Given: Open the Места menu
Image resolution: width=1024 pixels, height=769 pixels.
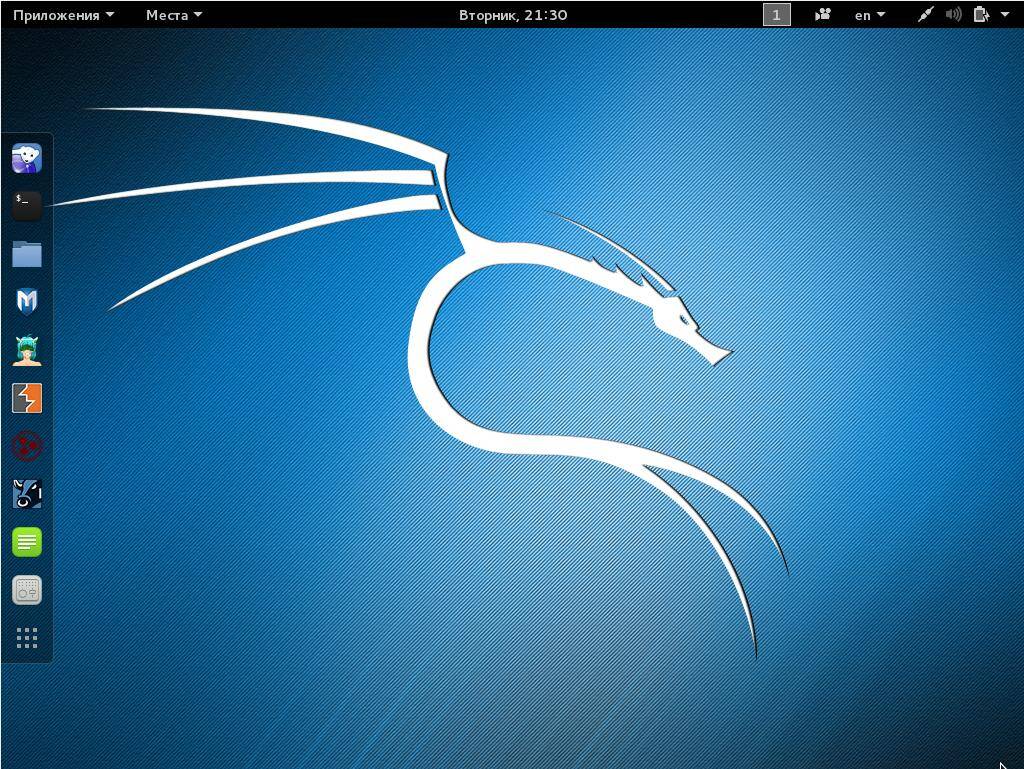Looking at the screenshot, I should pos(173,15).
